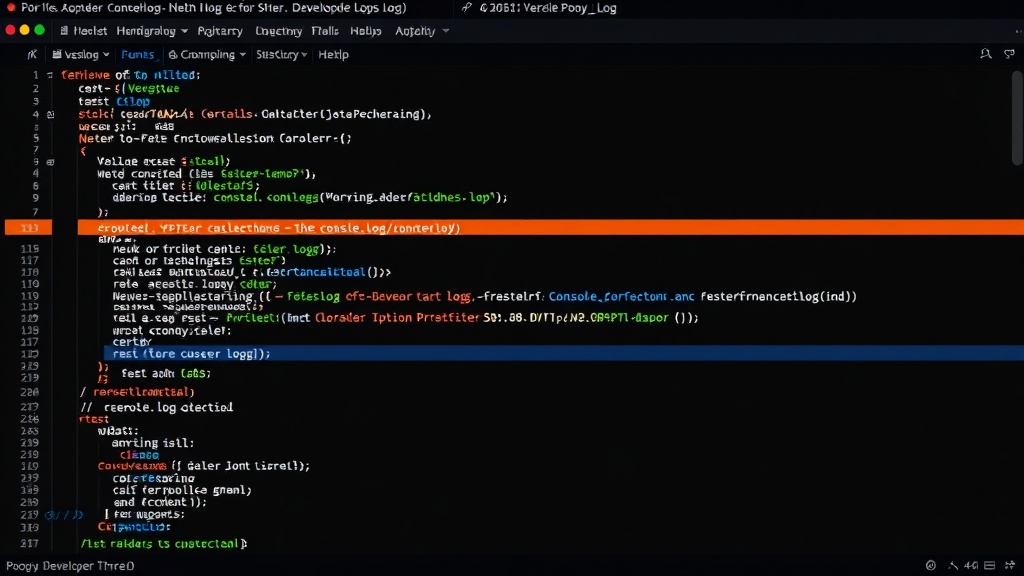Click line number 1 in gutter
The height and width of the screenshot is (576, 1024).
point(36,75)
